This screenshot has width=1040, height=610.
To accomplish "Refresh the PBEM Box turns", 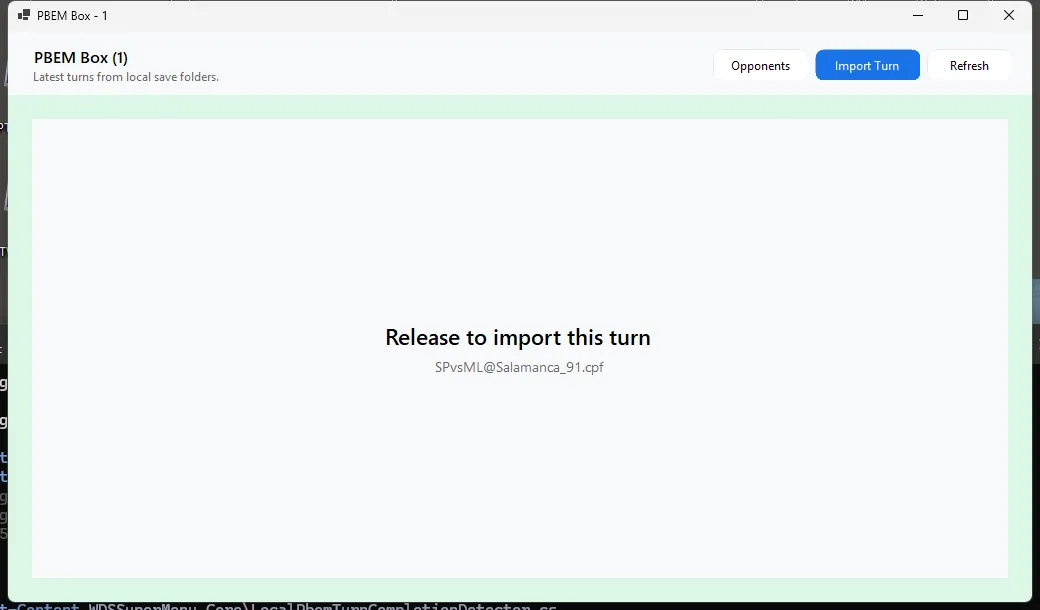I will [x=969, y=65].
